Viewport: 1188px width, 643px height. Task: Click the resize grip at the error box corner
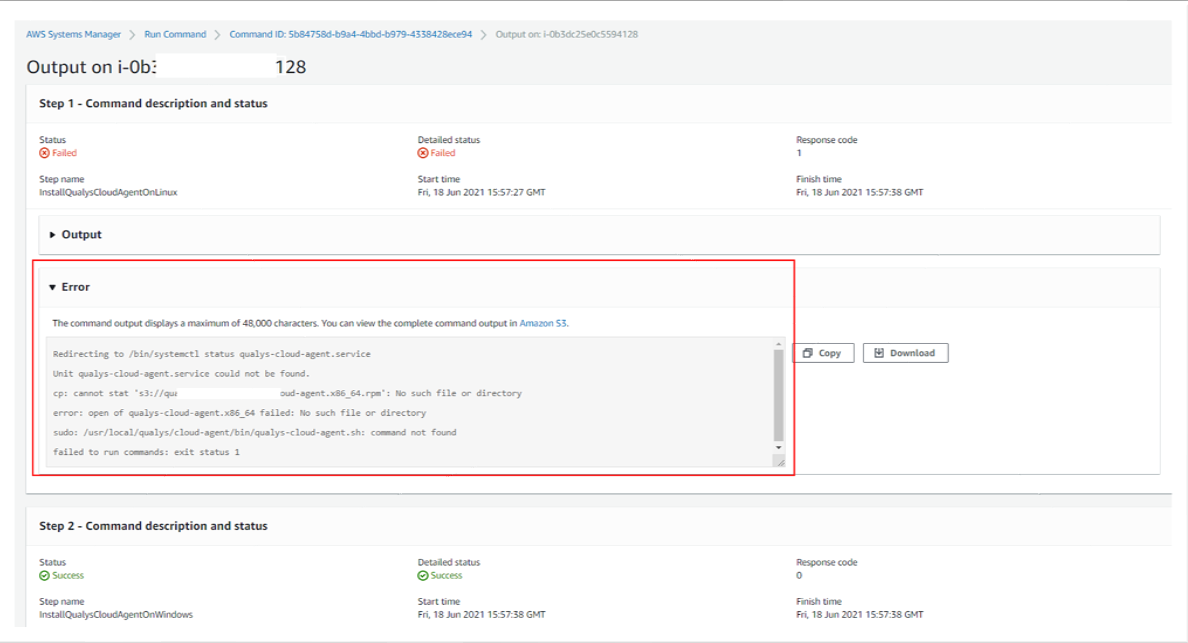point(780,461)
